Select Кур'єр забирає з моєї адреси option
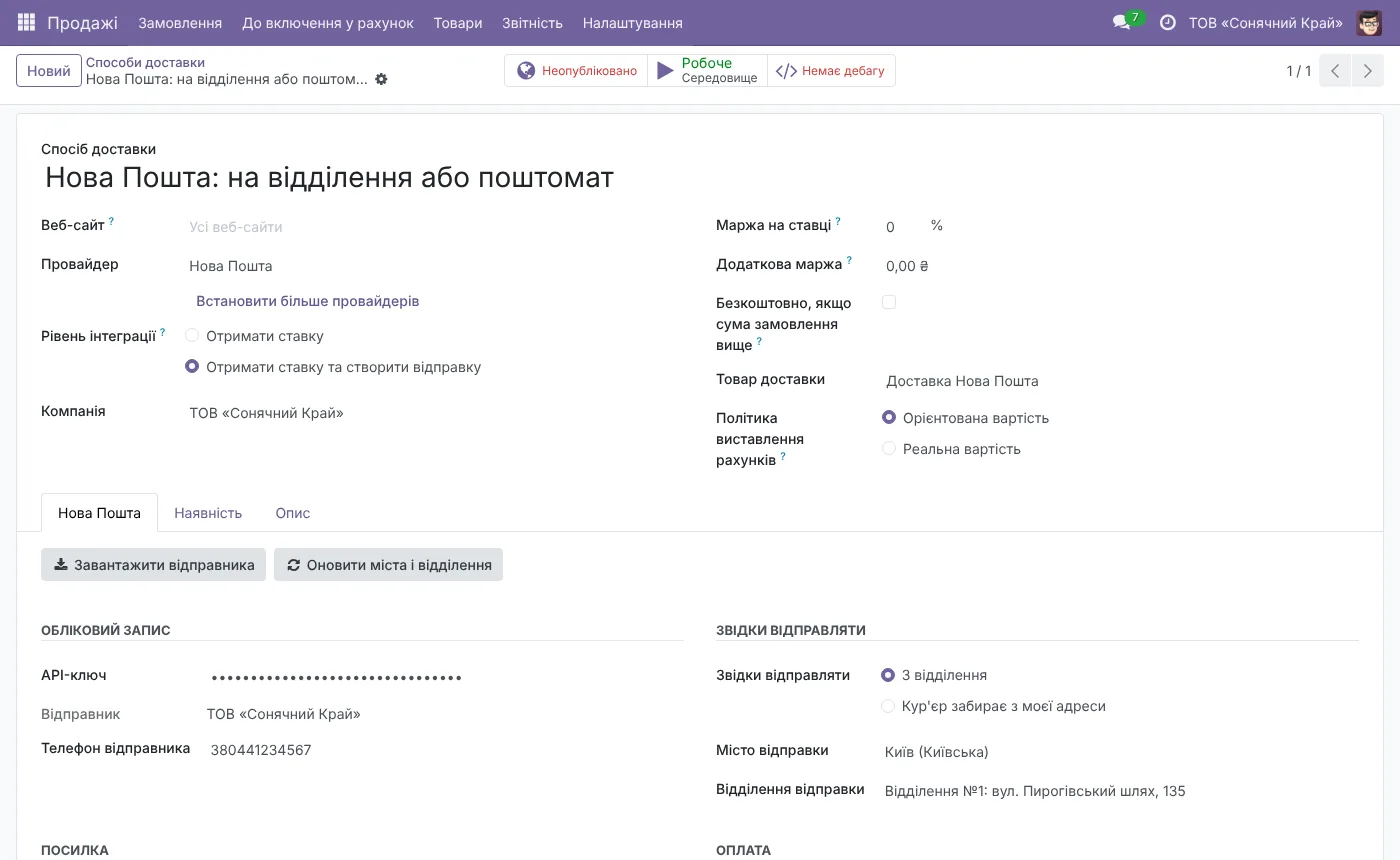The width and height of the screenshot is (1400, 860). 888,706
